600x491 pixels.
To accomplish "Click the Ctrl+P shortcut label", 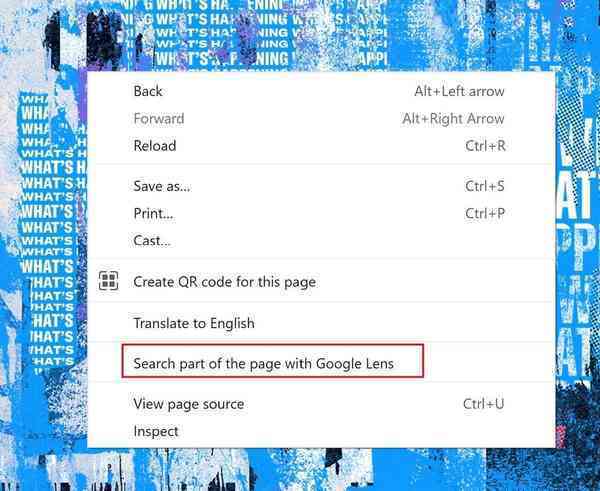I will tap(485, 213).
